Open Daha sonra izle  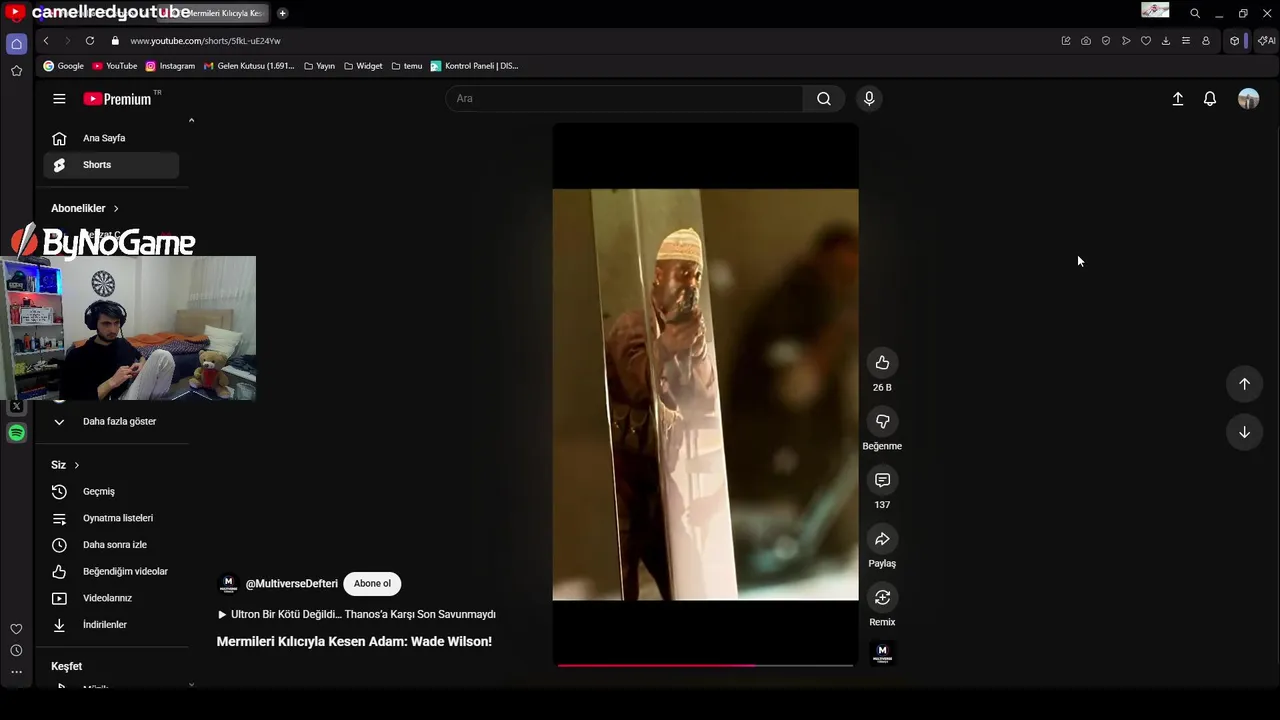[x=111, y=545]
